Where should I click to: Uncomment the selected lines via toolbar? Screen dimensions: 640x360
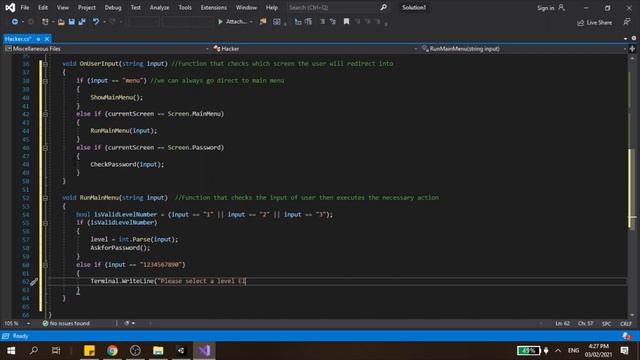pos(333,22)
